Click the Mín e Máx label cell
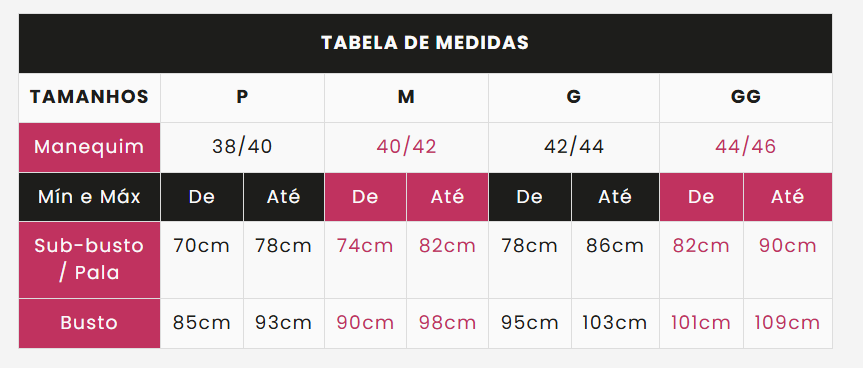The height and width of the screenshot is (368, 863). click(89, 197)
